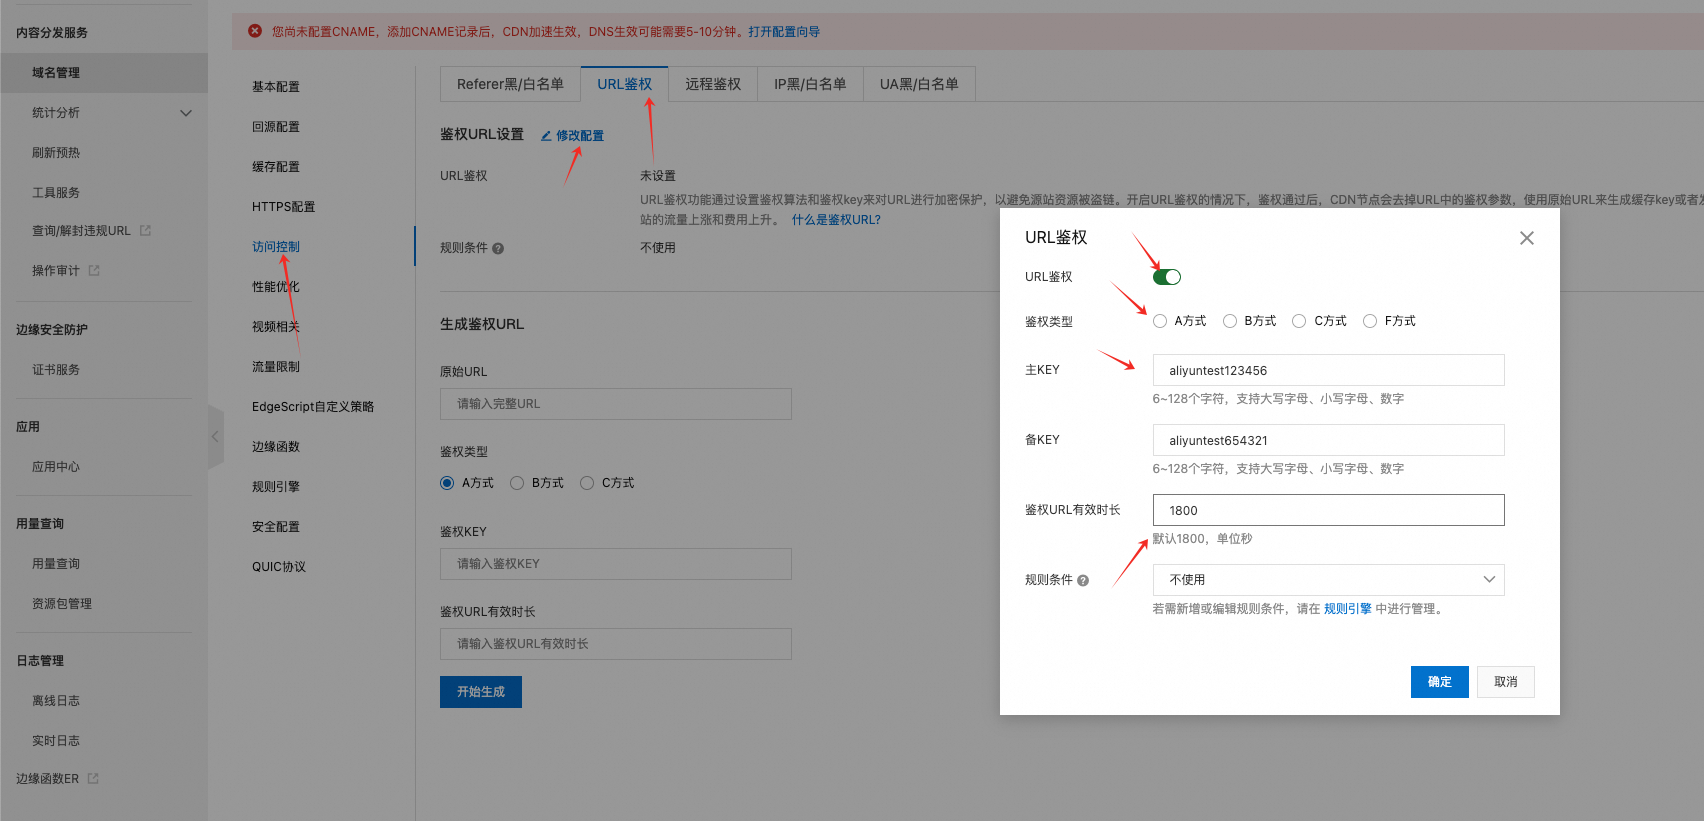Click 请输入鉴权URL有效时长 input field
1704x821 pixels.
pyautogui.click(x=616, y=644)
